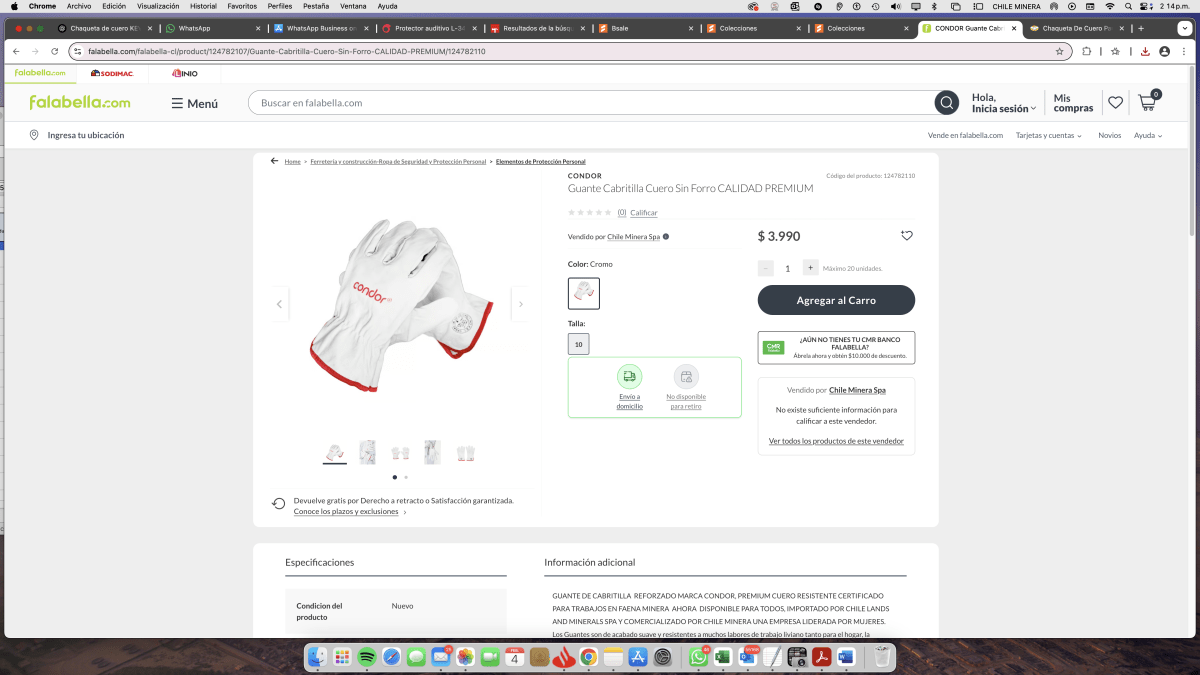Expand Hola, Inicia sesión dropdown

click(1004, 103)
